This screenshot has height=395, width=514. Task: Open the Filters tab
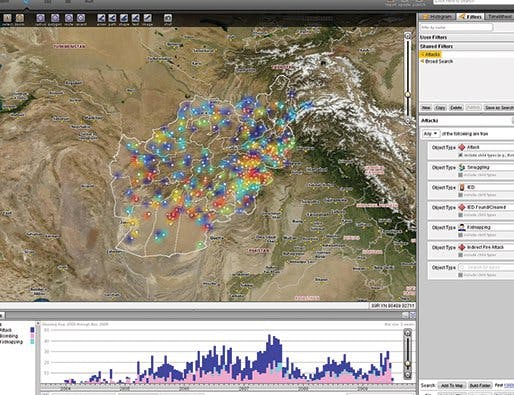click(x=470, y=17)
